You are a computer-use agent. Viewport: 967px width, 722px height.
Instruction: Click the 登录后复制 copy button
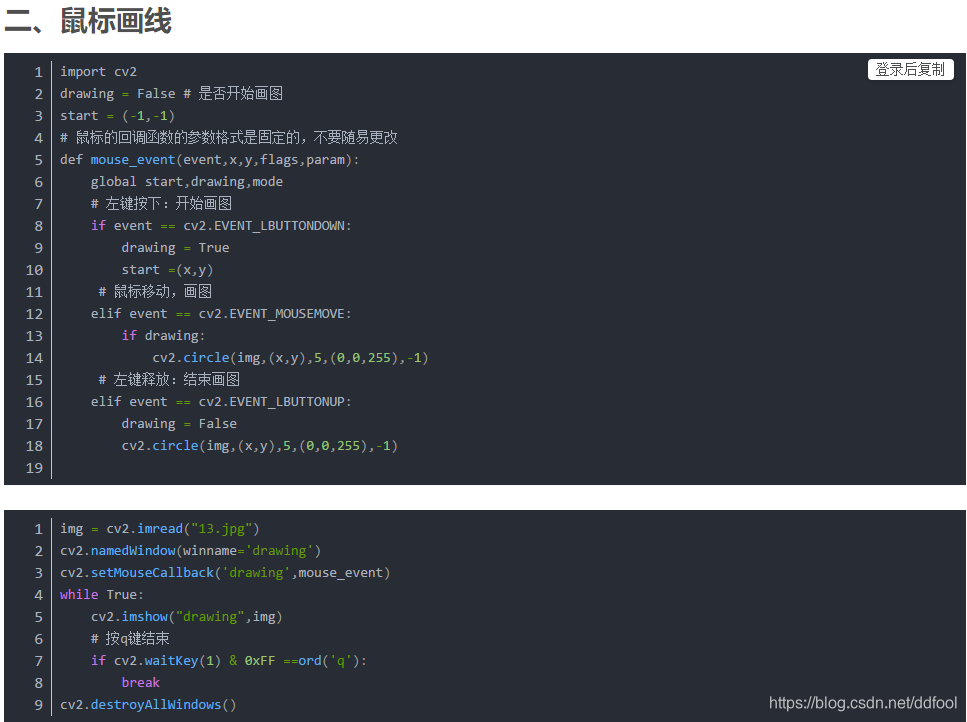pyautogui.click(x=910, y=70)
